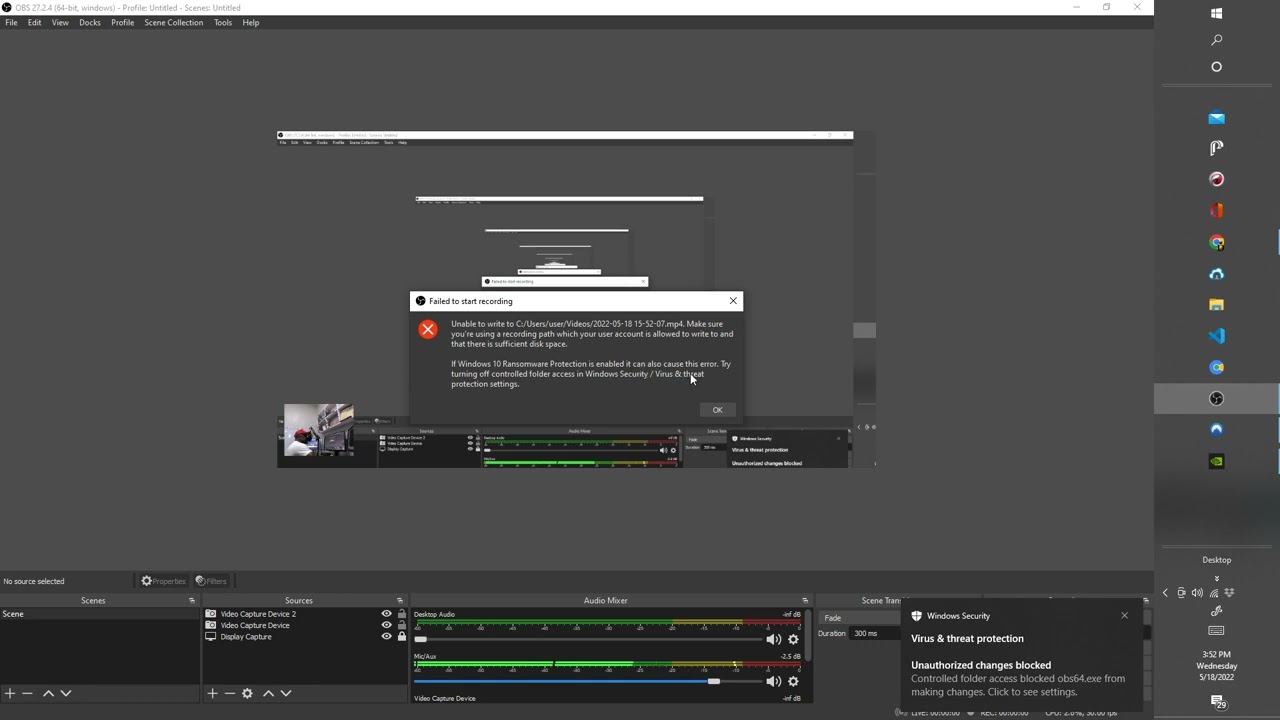This screenshot has height=720, width=1280.
Task: Move the scene up with the up arrow
Action: (48, 693)
